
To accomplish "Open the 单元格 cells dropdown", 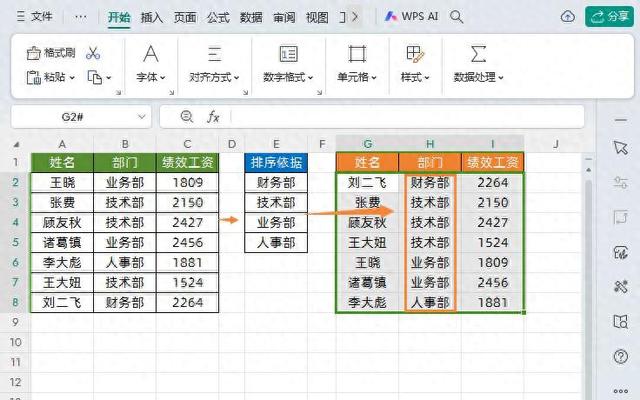I will tap(357, 77).
